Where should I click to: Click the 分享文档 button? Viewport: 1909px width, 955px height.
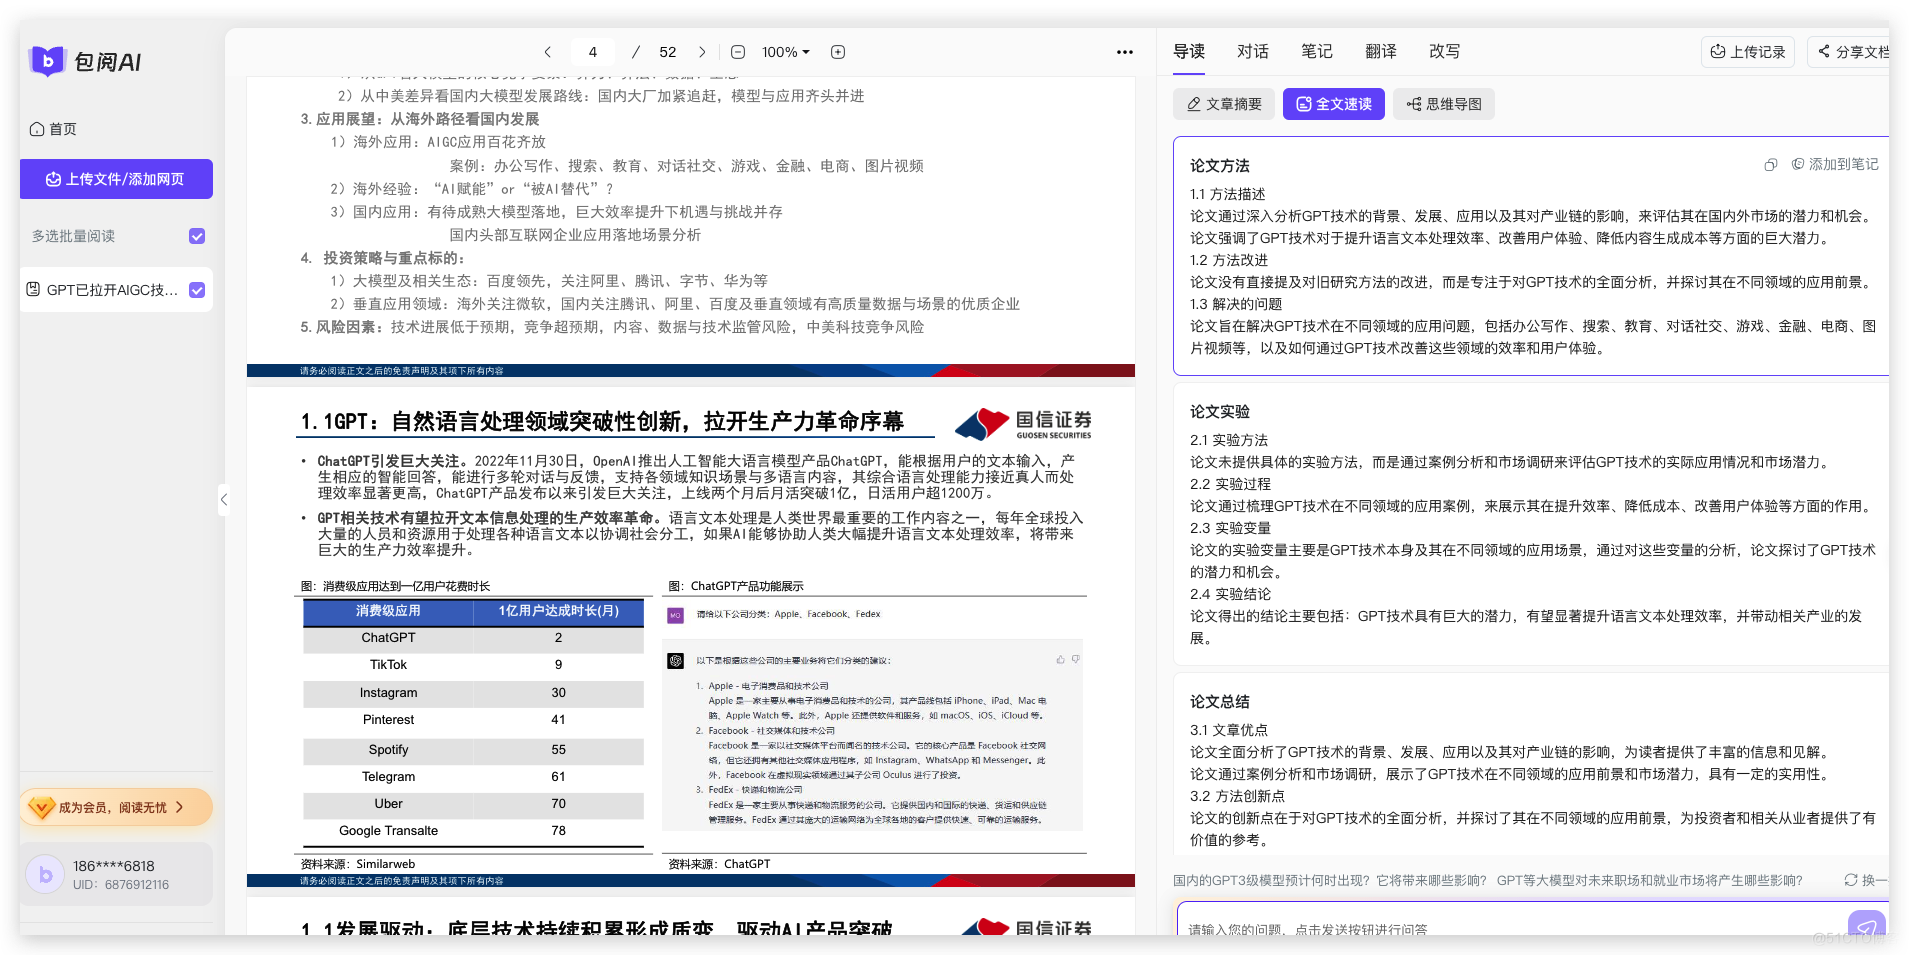click(x=1850, y=52)
